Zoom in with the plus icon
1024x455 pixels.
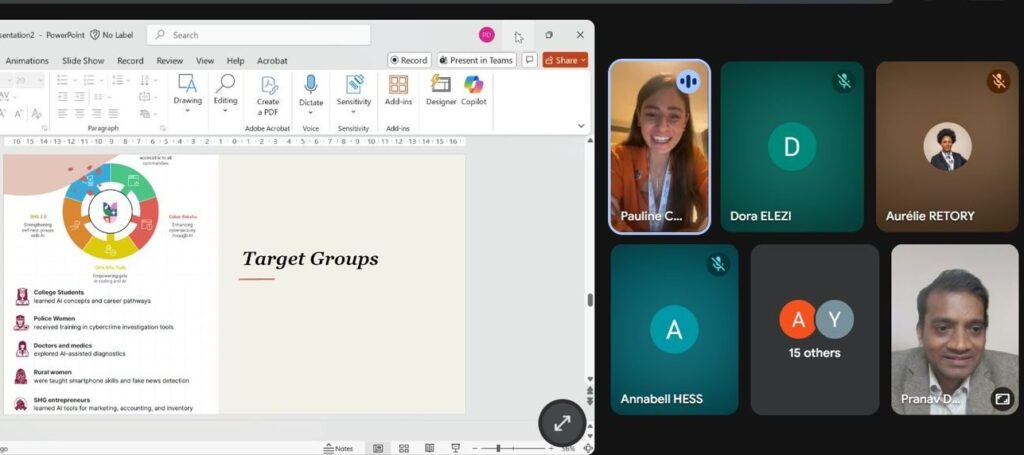(552, 448)
